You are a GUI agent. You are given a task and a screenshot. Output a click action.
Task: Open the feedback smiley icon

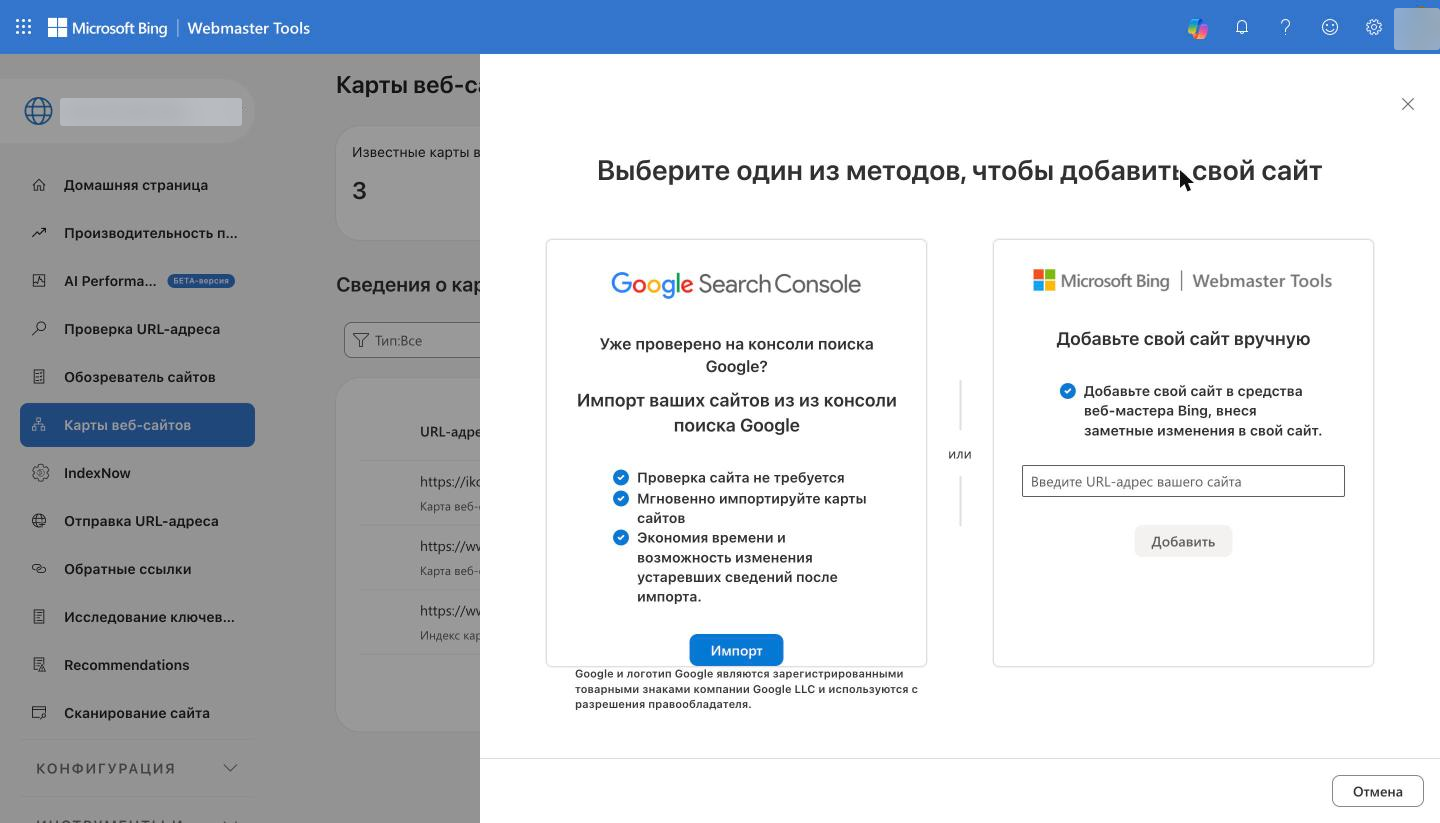[1330, 28]
